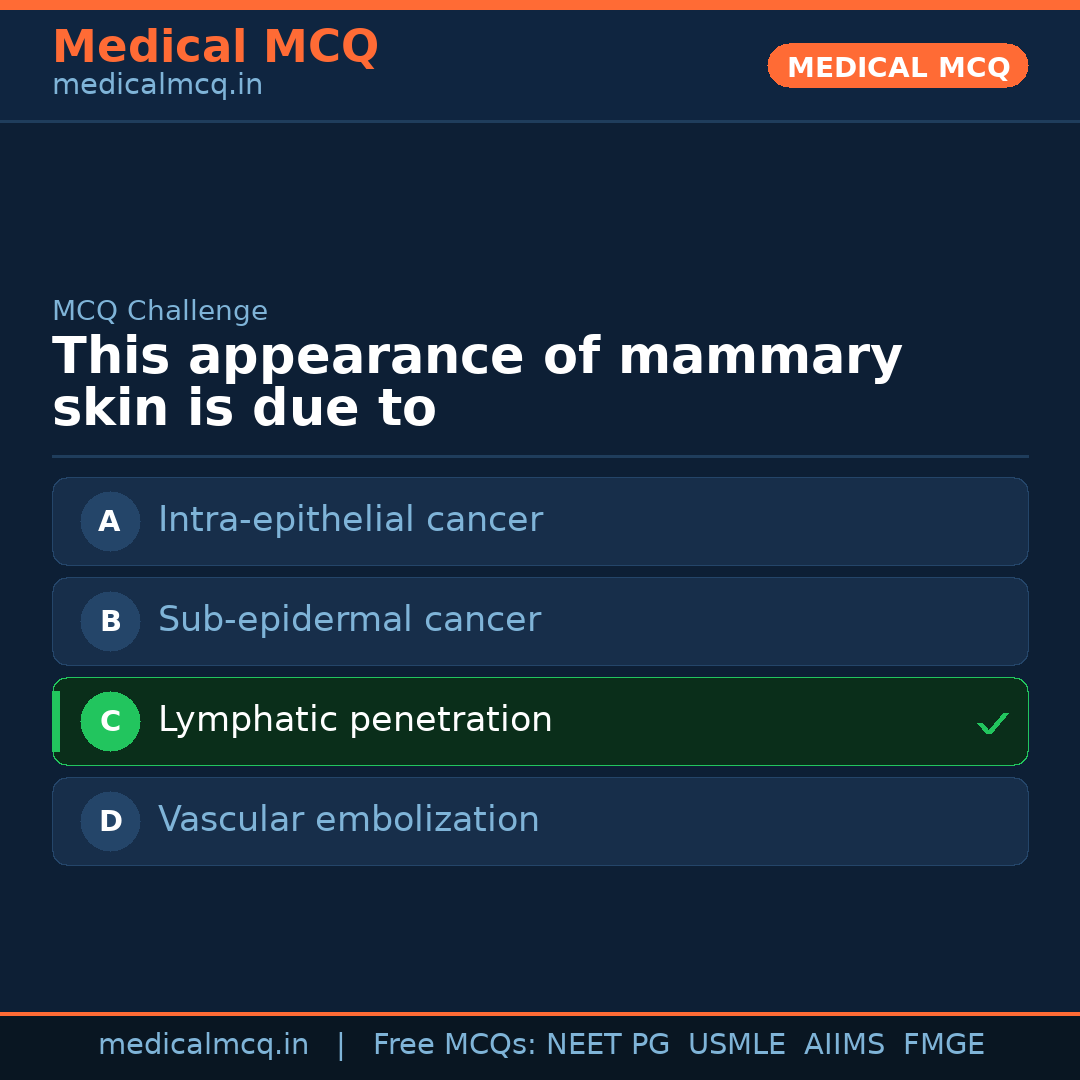
Task: Click the letter D circle icon
Action: tap(110, 821)
